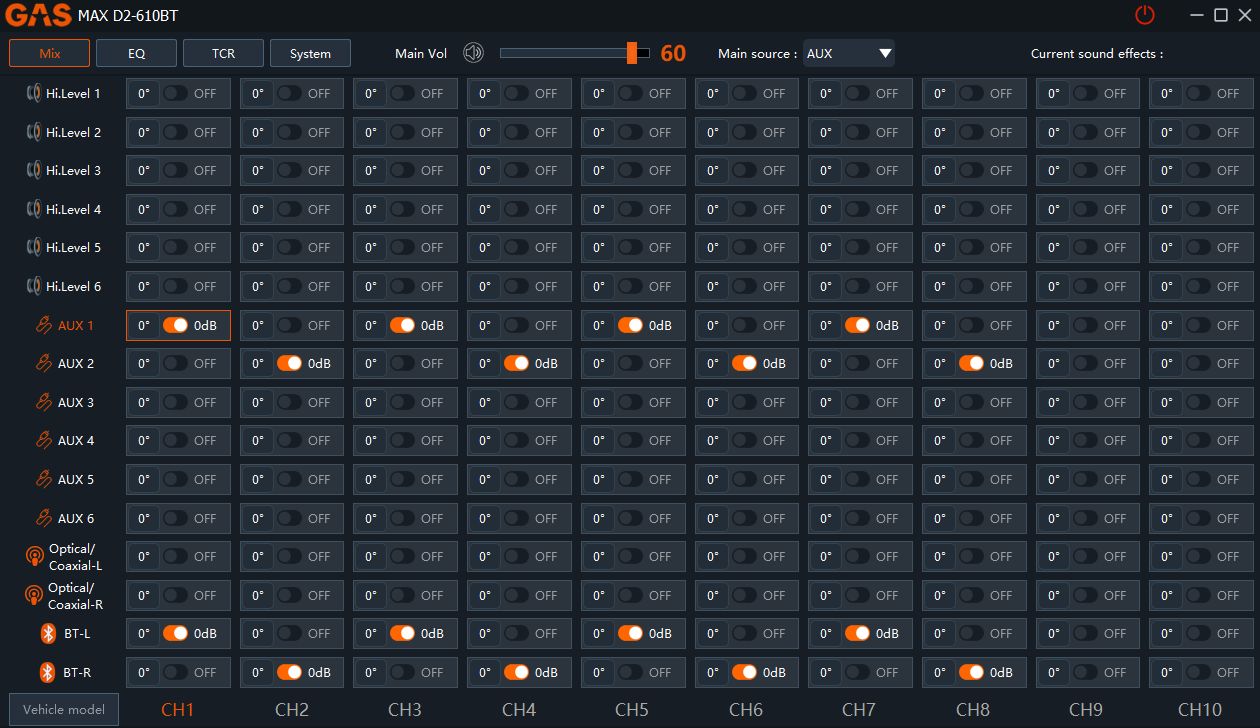This screenshot has width=1260, height=728.
Task: Click the GAS logo in title bar
Action: pyautogui.click(x=39, y=15)
